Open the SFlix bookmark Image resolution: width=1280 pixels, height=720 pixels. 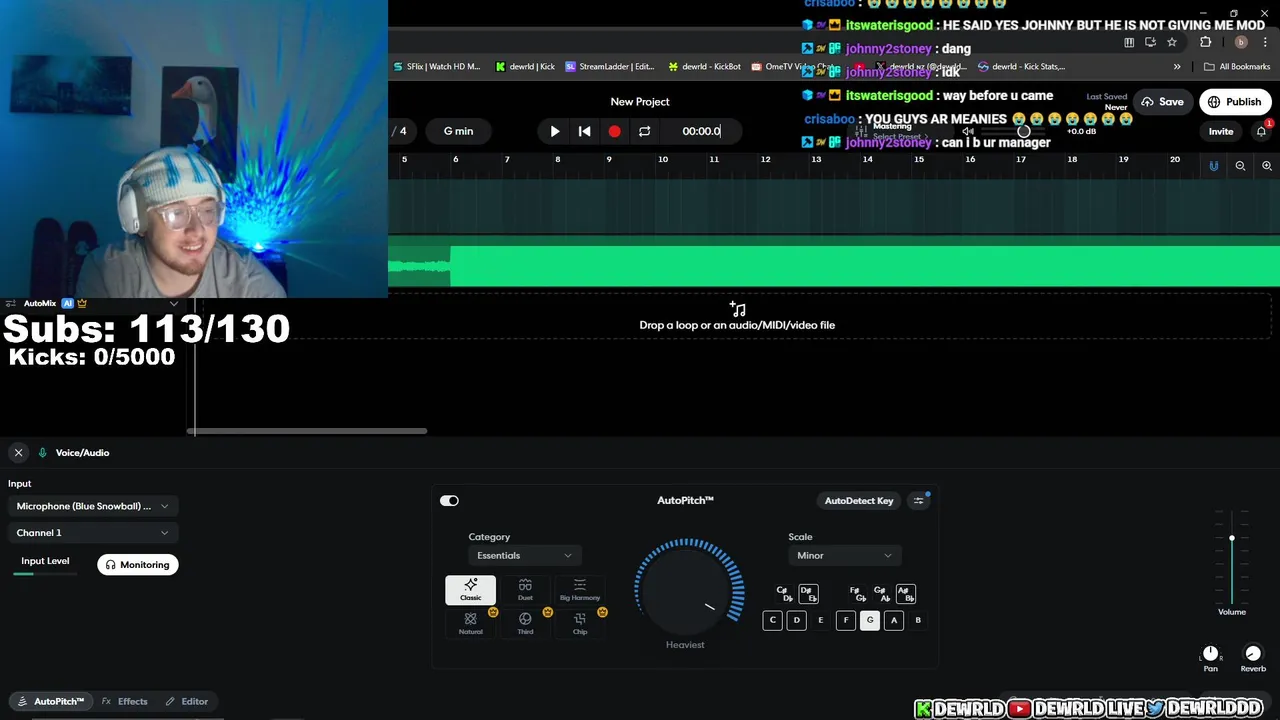tap(437, 67)
